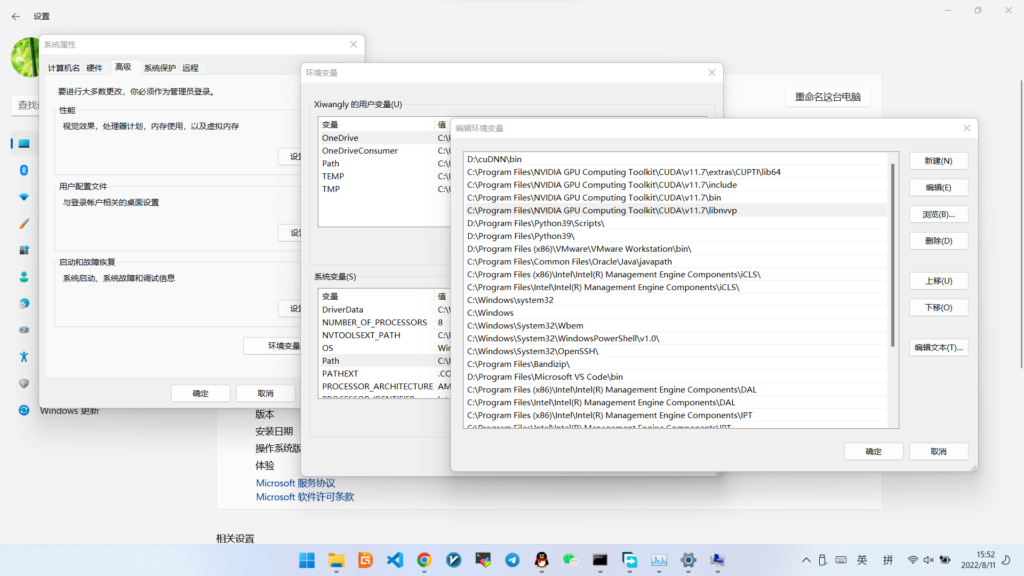Open Time and language globe icon in sidebar
Screen dimensions: 1024x576
[x=24, y=304]
